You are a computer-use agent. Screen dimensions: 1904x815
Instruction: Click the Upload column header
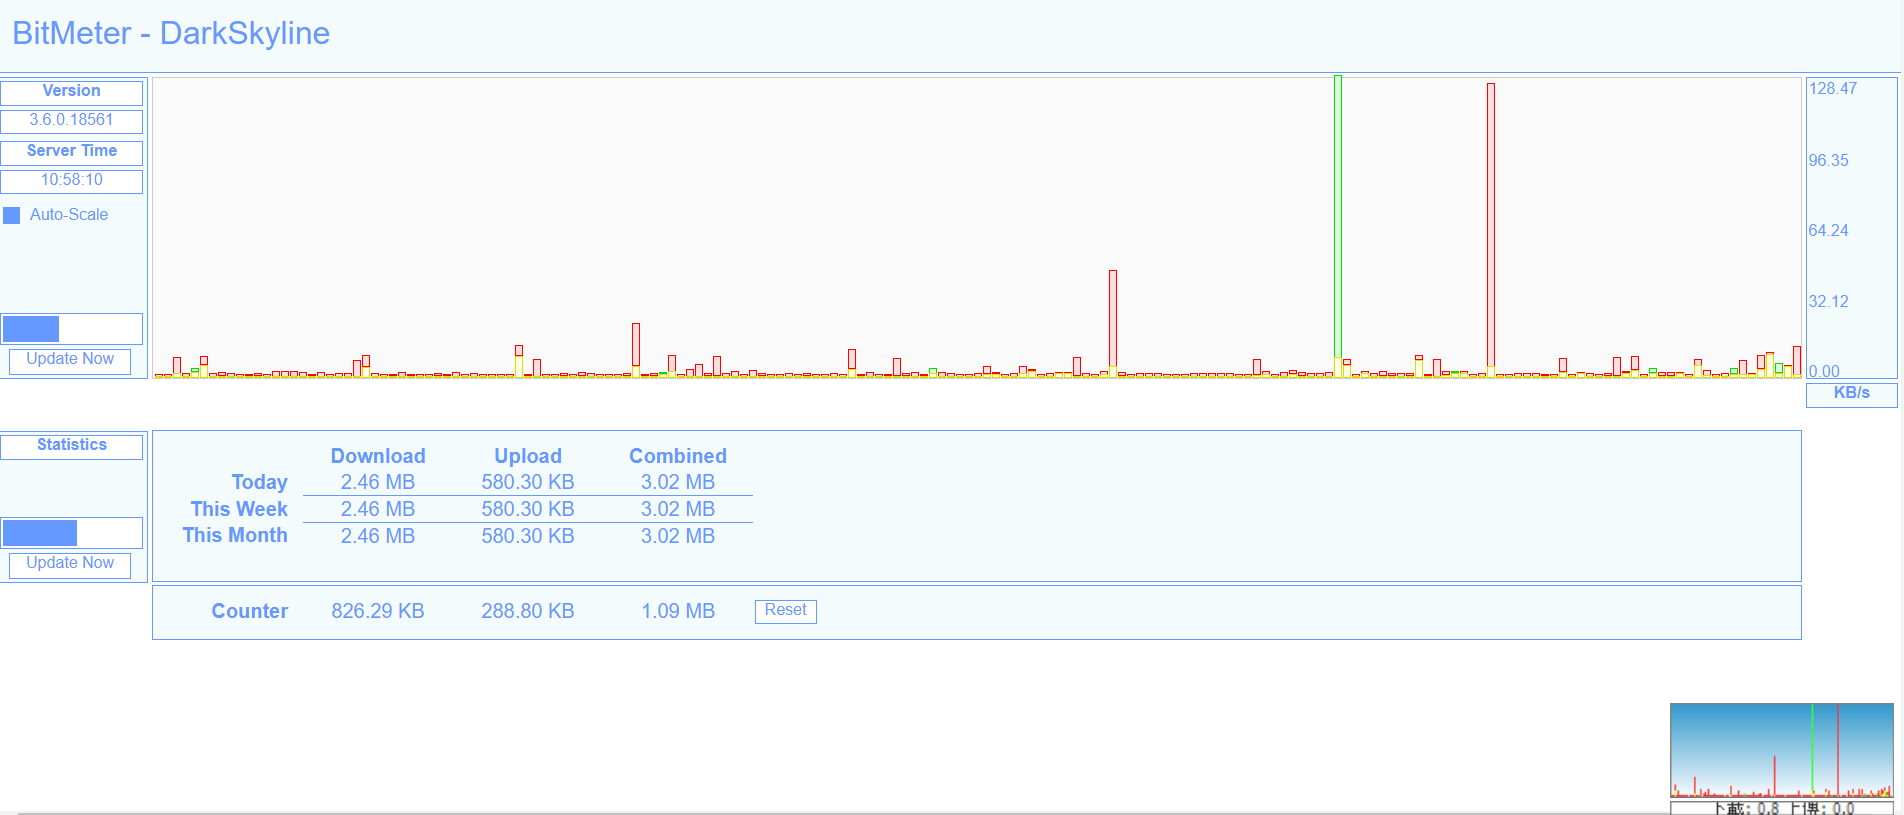click(x=528, y=456)
